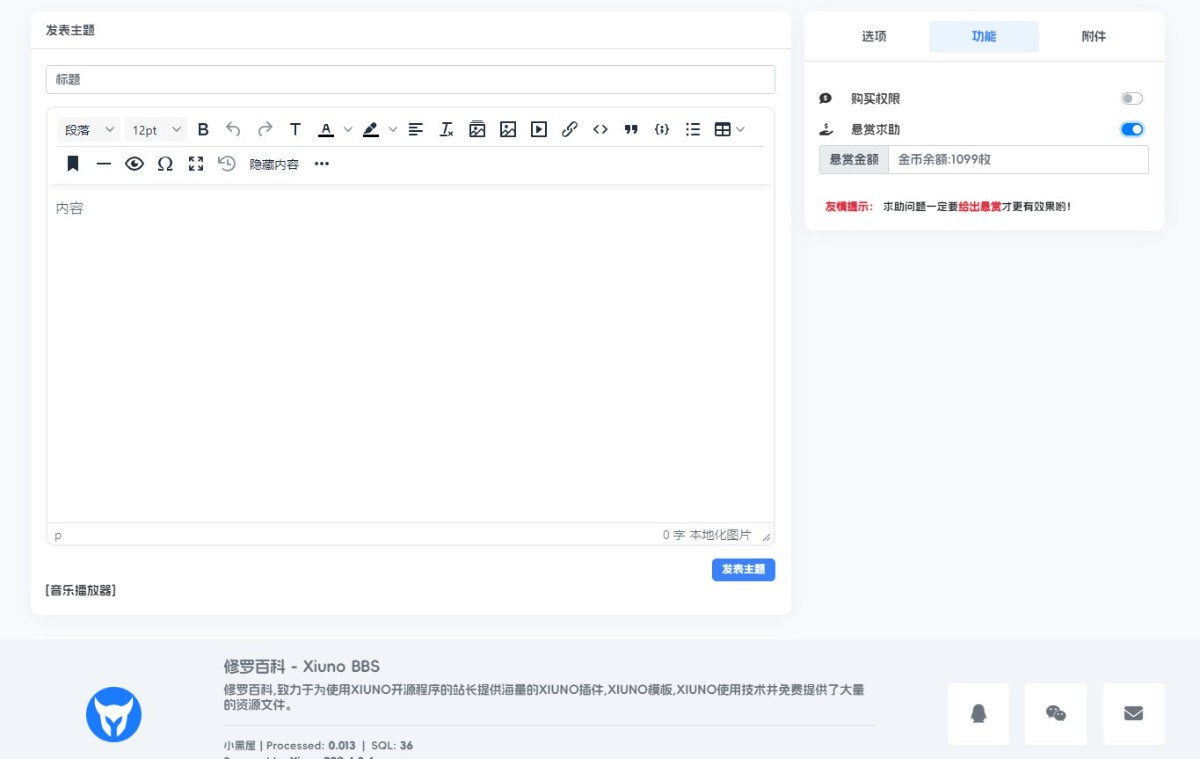Redo the last edit
The height and width of the screenshot is (759, 1200).
(265, 129)
